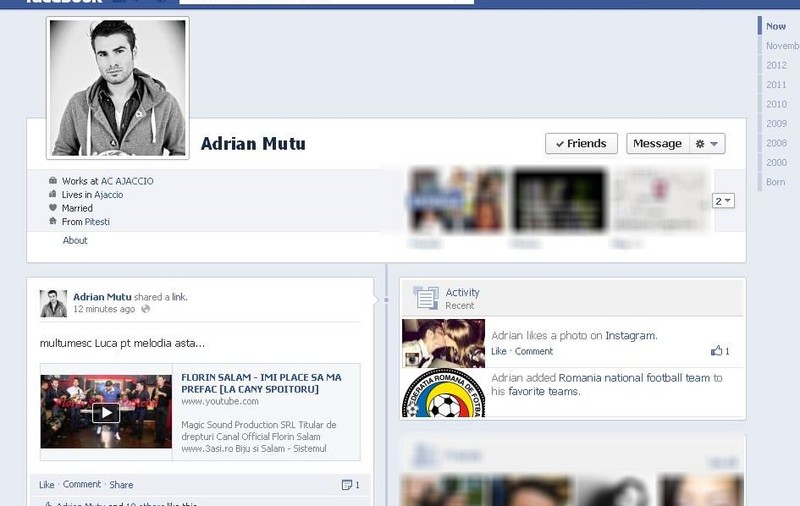Open the gear settings dropdown beside Message
This screenshot has height=506, width=800.
pyautogui.click(x=707, y=144)
